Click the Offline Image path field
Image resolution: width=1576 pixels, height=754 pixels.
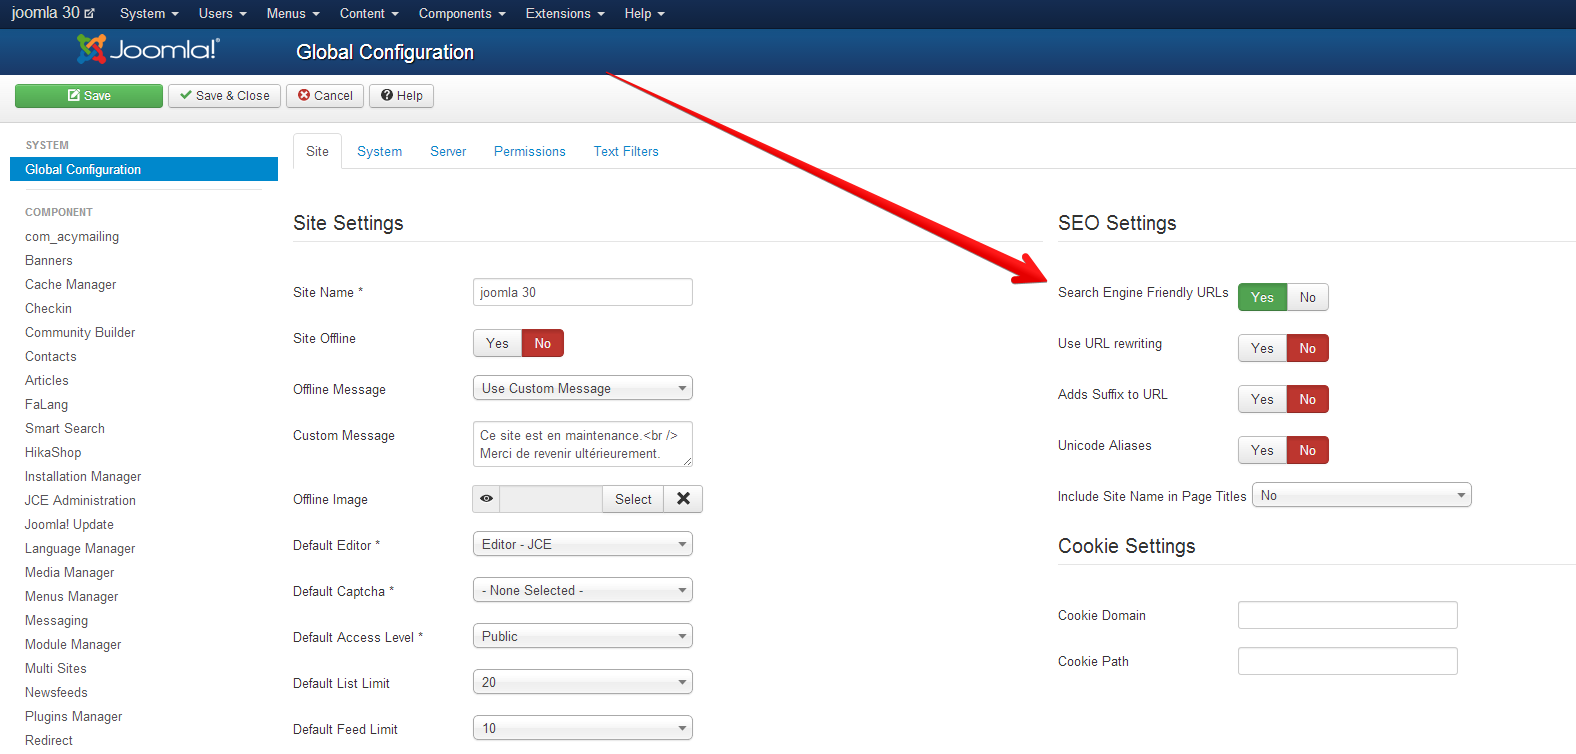coord(551,499)
